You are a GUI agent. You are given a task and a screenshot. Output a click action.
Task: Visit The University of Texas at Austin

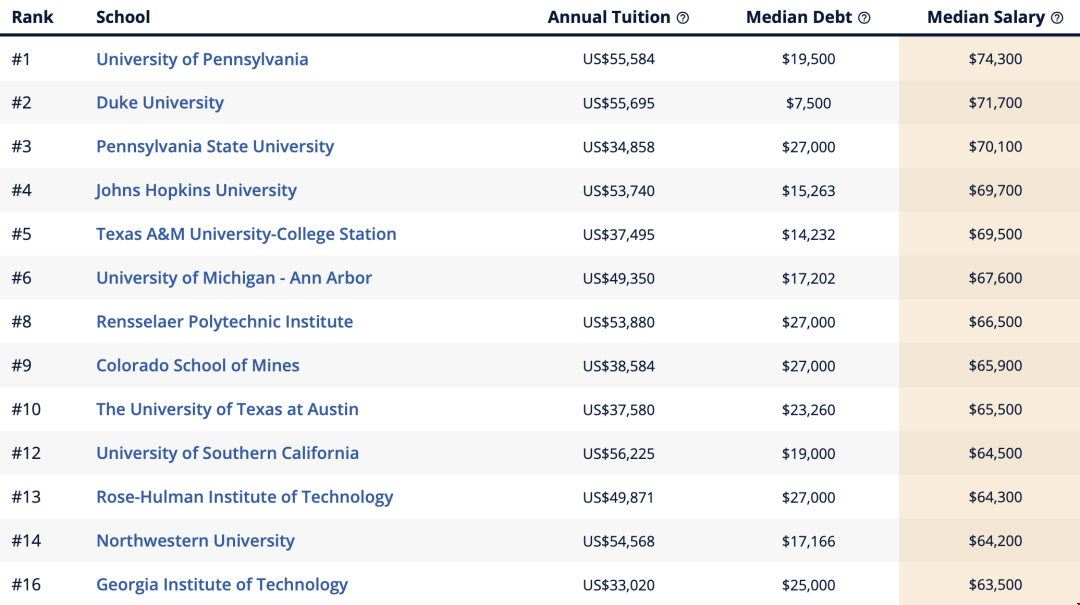[227, 409]
